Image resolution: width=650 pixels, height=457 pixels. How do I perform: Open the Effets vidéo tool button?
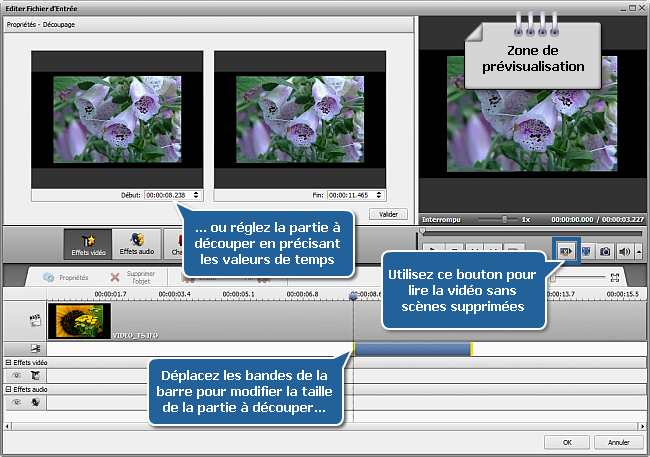click(x=88, y=244)
